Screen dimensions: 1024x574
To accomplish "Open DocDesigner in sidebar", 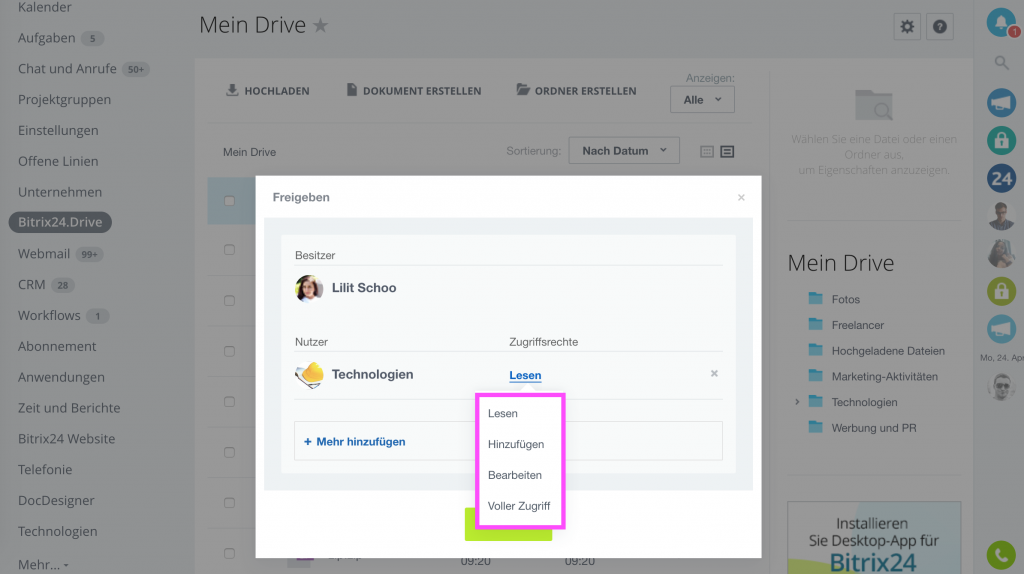I will click(56, 501).
